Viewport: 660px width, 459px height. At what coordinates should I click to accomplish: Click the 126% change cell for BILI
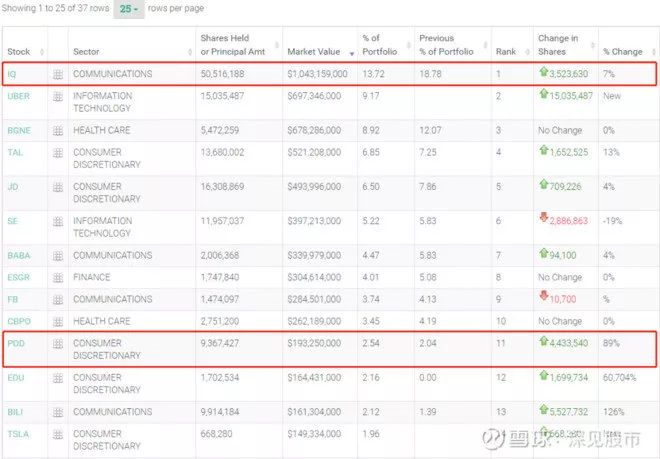coord(613,412)
